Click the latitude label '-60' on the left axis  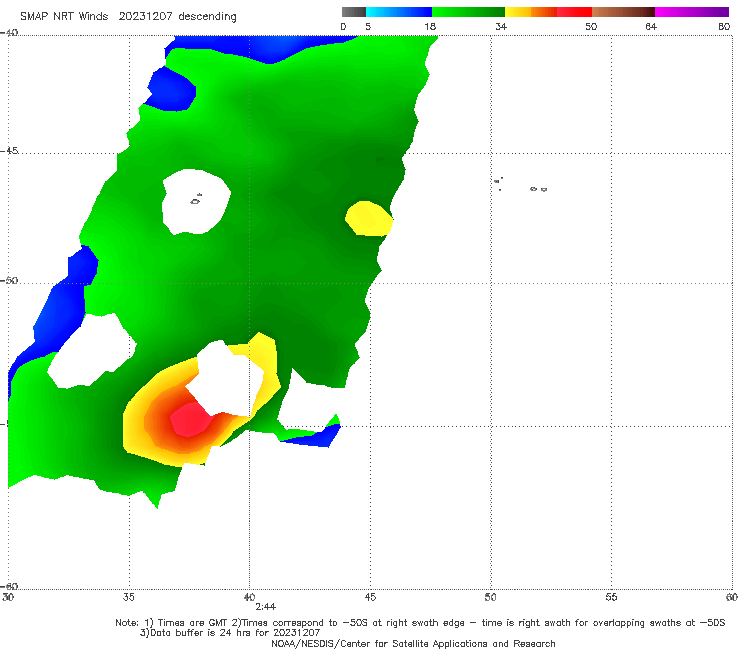(x=9, y=586)
